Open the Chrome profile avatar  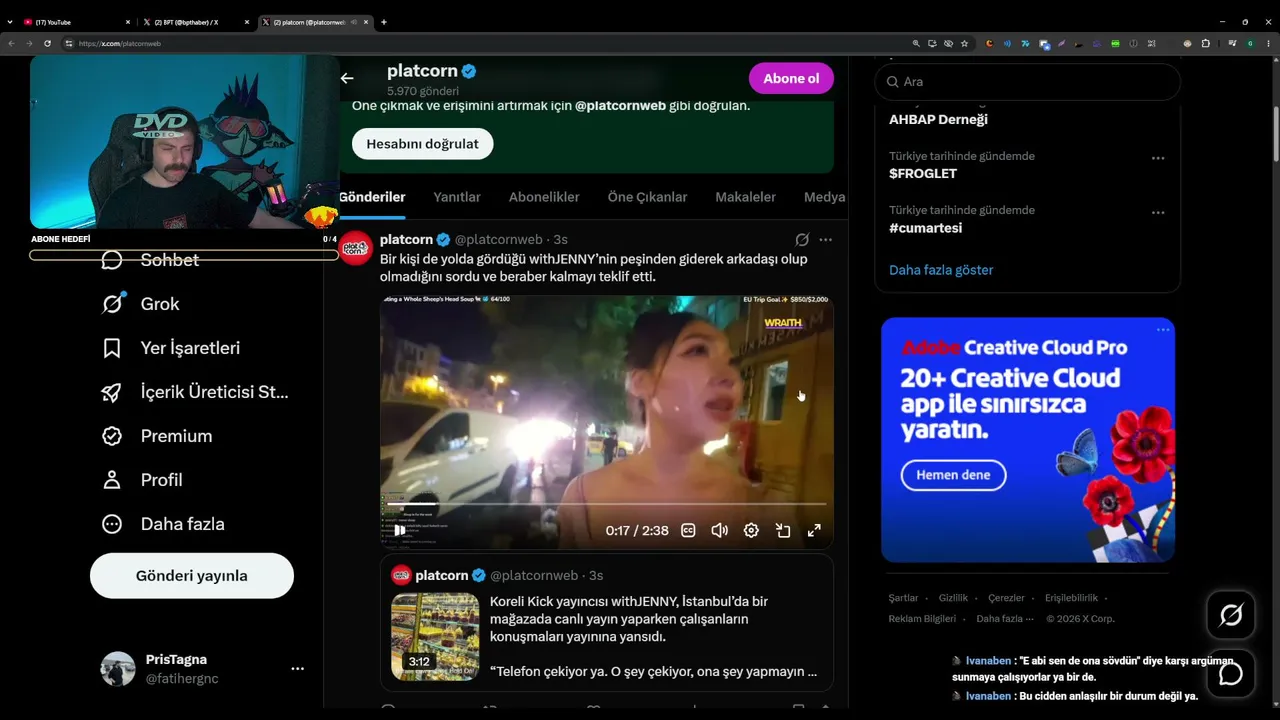point(1249,44)
